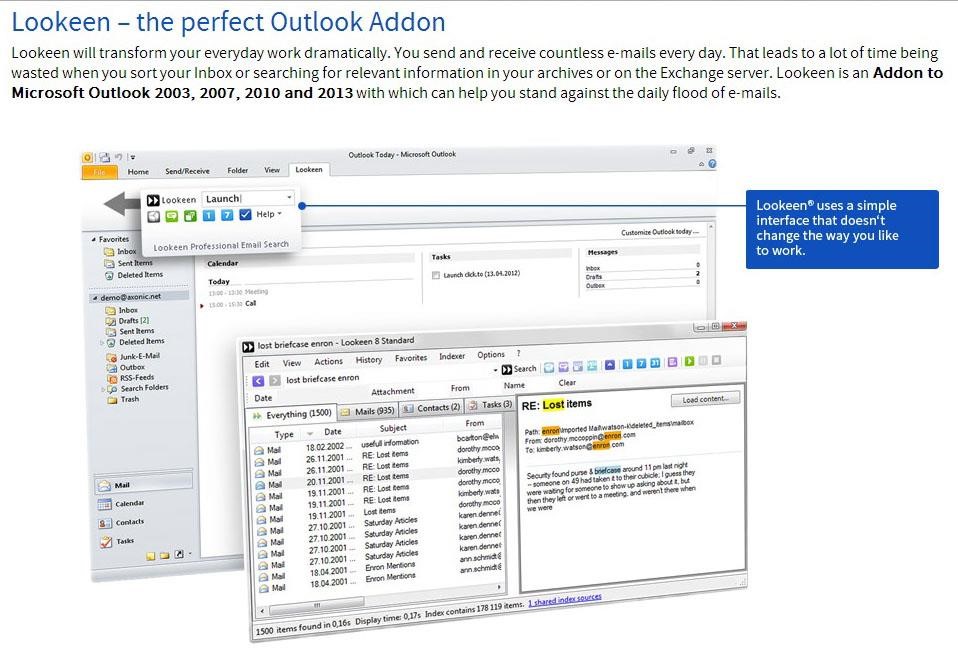
Task: Click the purple back arrow in Lookeen window
Action: coord(258,381)
